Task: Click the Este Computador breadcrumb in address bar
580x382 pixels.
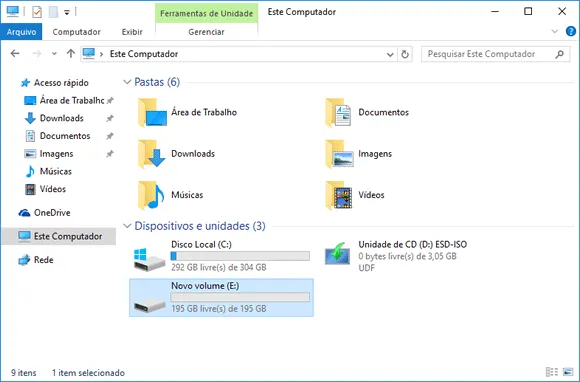Action: (x=144, y=54)
